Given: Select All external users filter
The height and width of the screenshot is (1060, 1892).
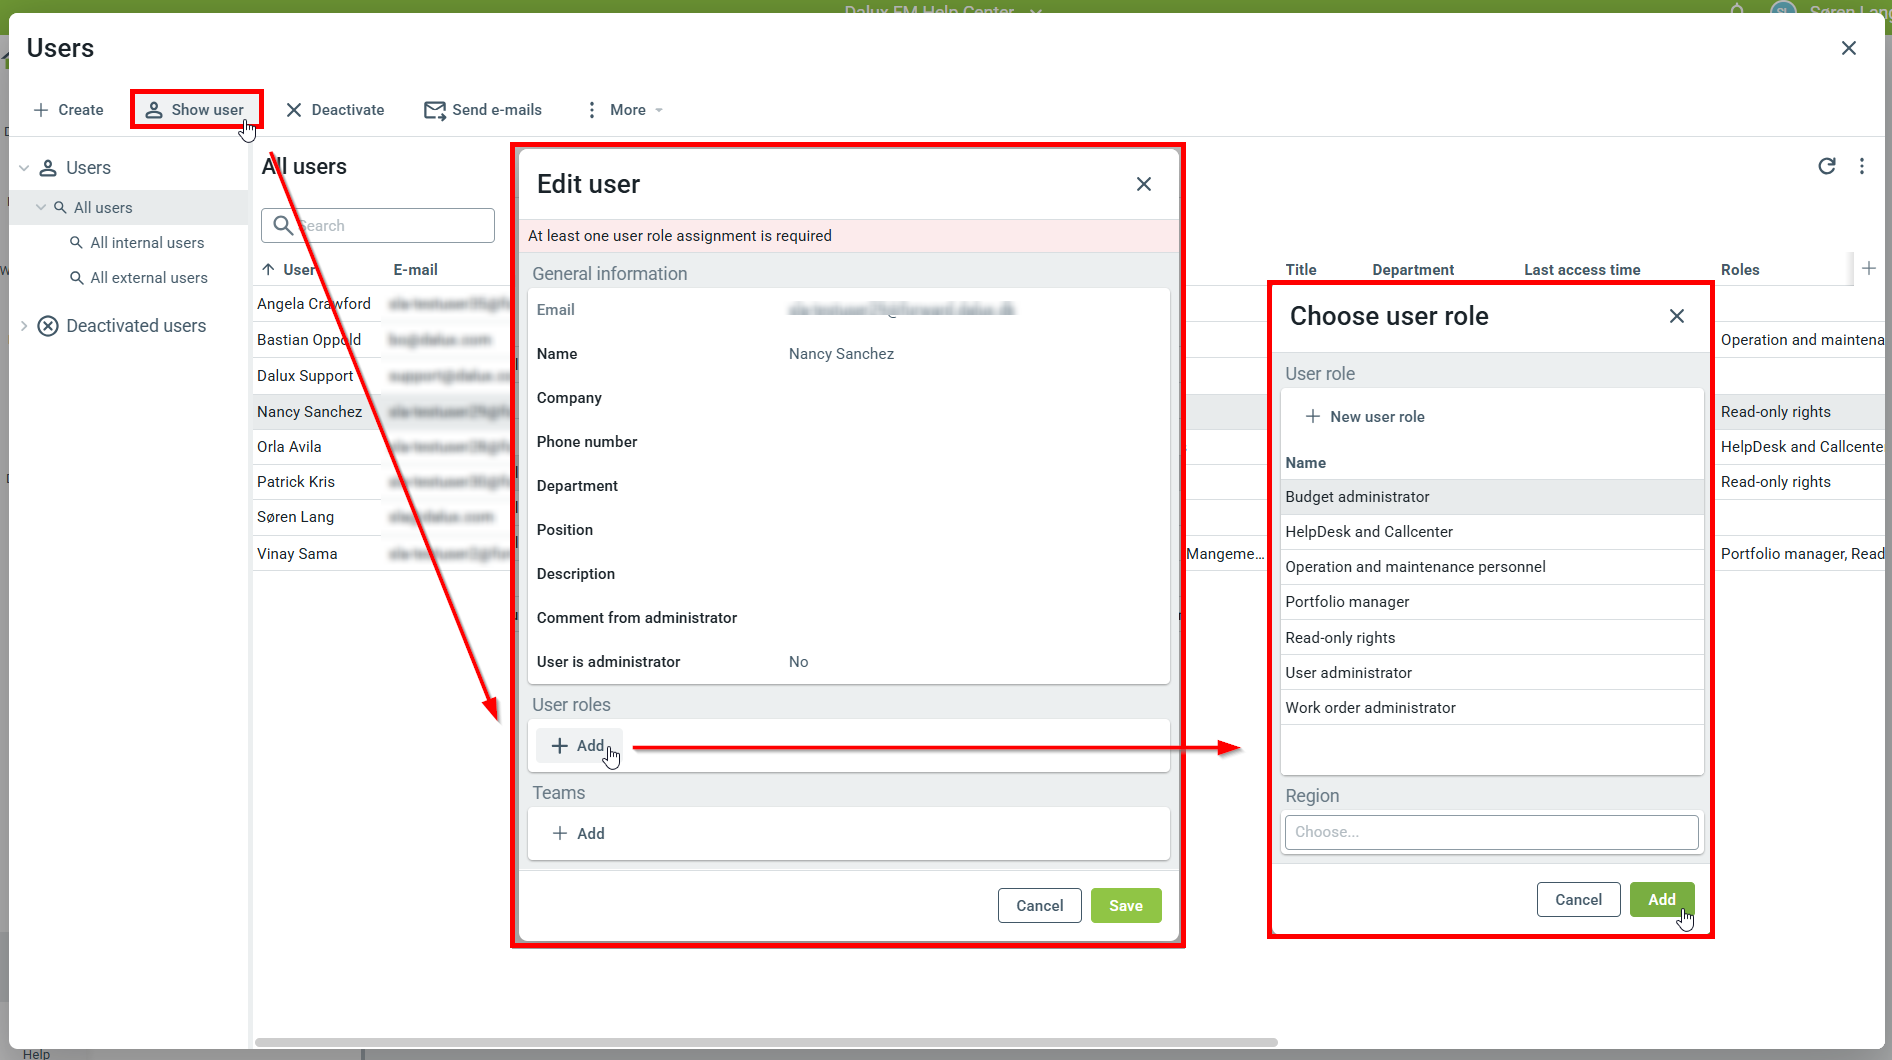Looking at the screenshot, I should point(149,278).
